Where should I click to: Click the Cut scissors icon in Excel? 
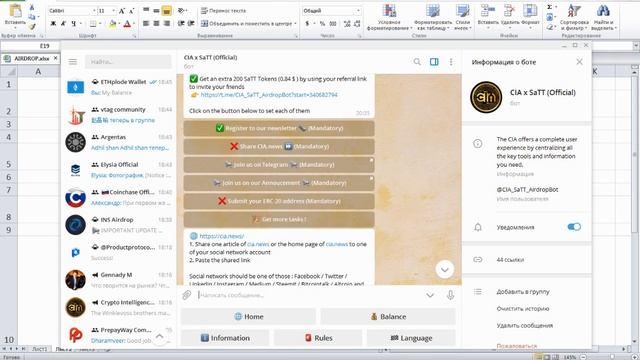click(32, 8)
